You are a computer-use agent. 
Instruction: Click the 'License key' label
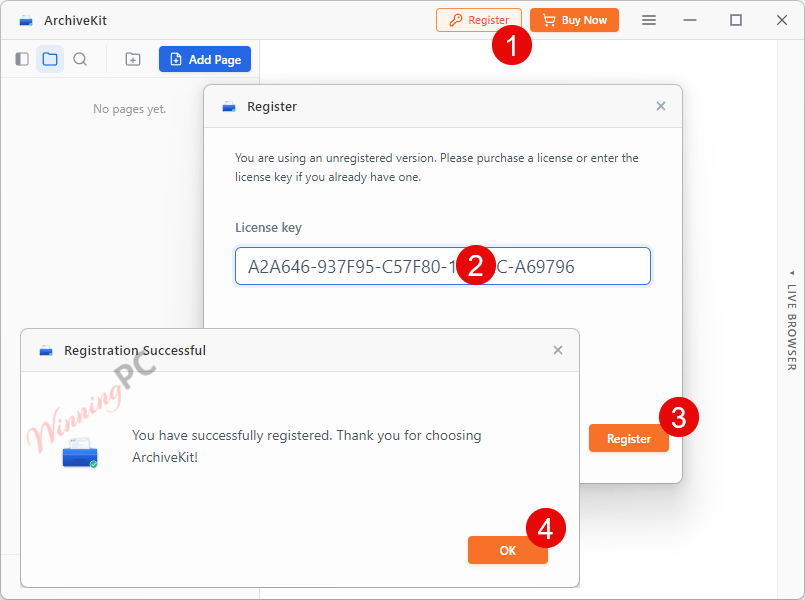click(269, 227)
